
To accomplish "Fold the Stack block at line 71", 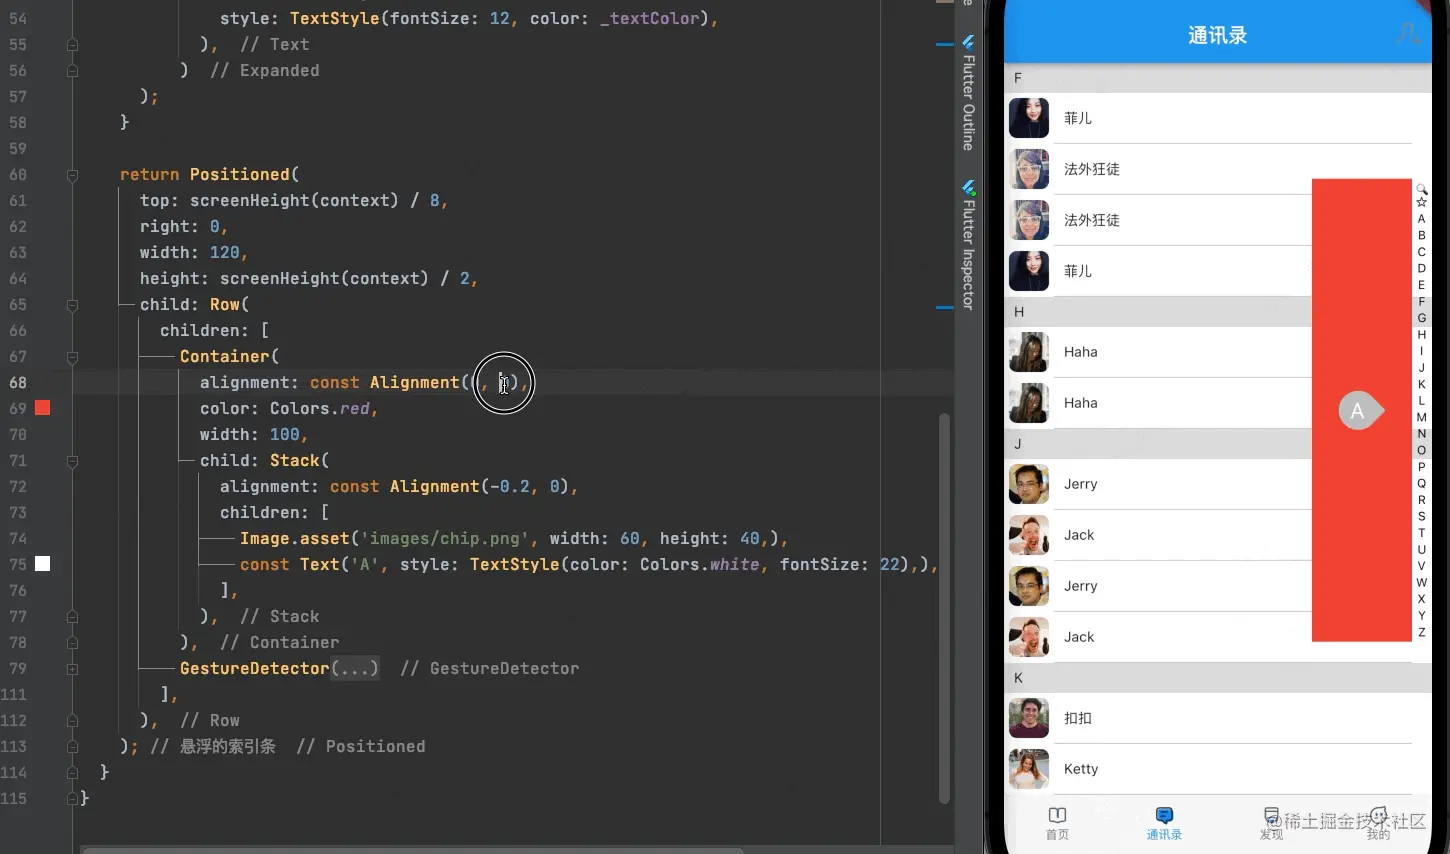I will point(72,461).
